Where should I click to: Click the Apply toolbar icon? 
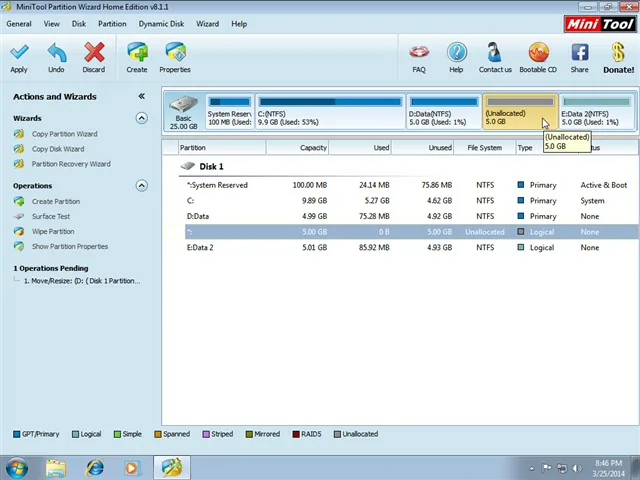tap(18, 57)
